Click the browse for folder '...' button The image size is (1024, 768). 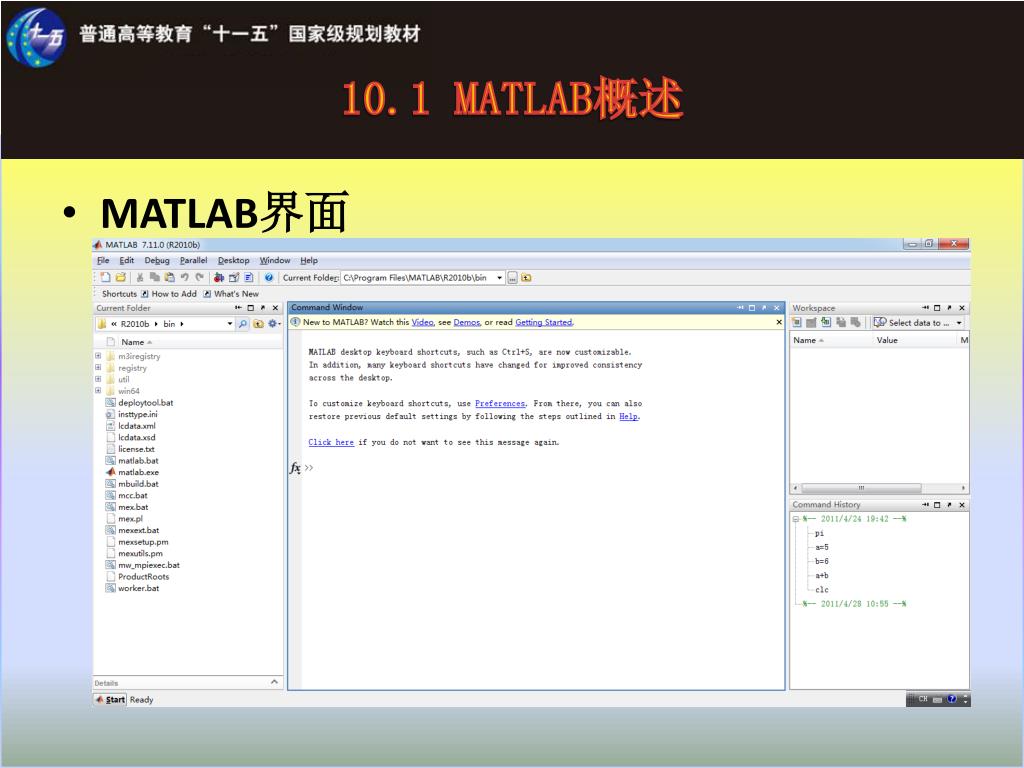(x=513, y=278)
